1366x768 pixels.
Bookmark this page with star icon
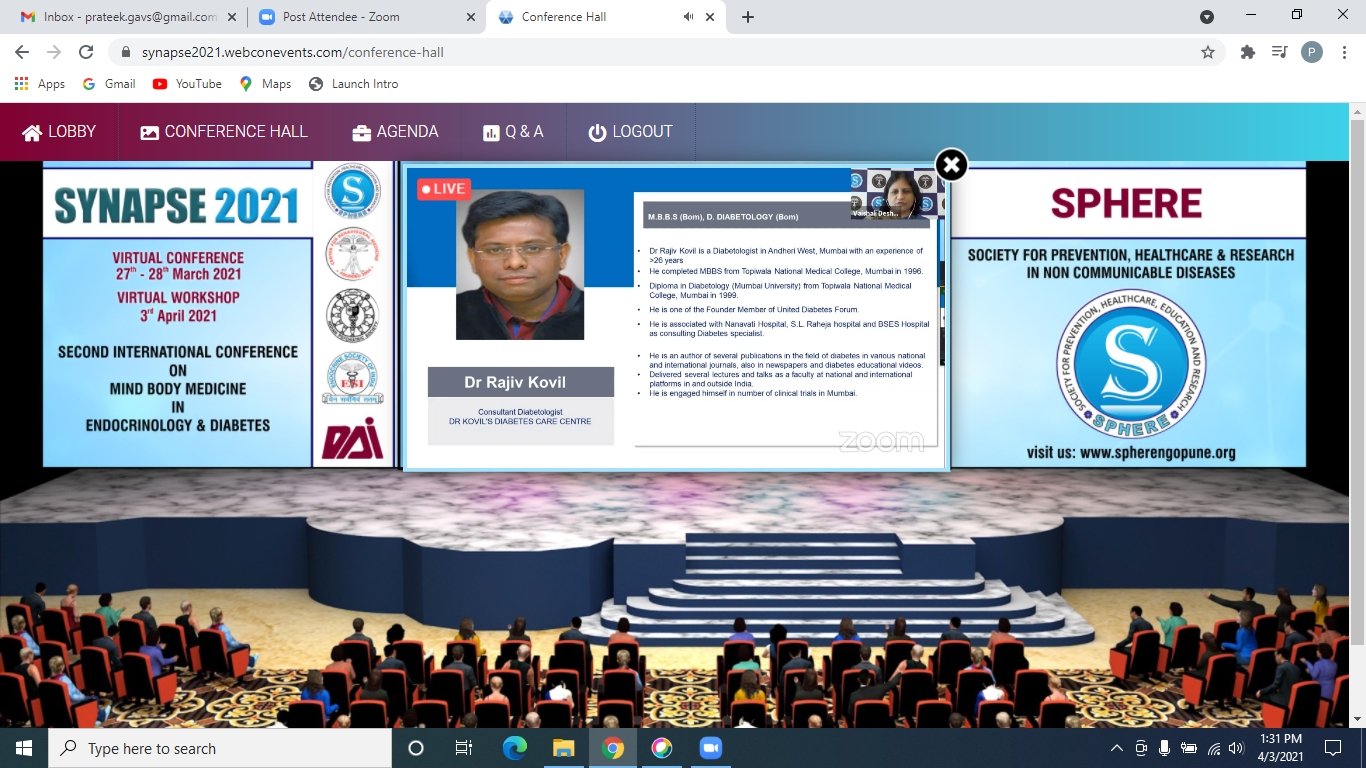click(x=1207, y=52)
